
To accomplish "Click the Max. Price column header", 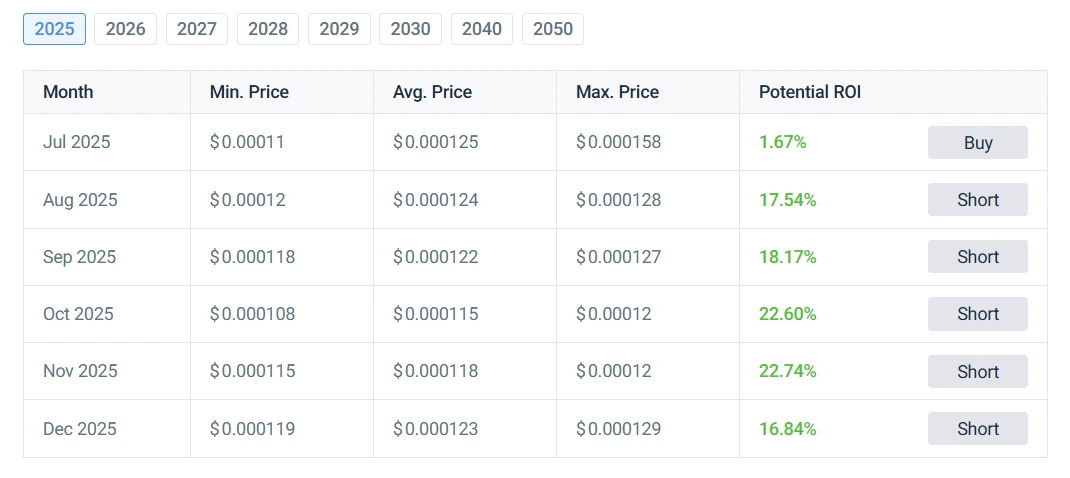I will coord(618,92).
